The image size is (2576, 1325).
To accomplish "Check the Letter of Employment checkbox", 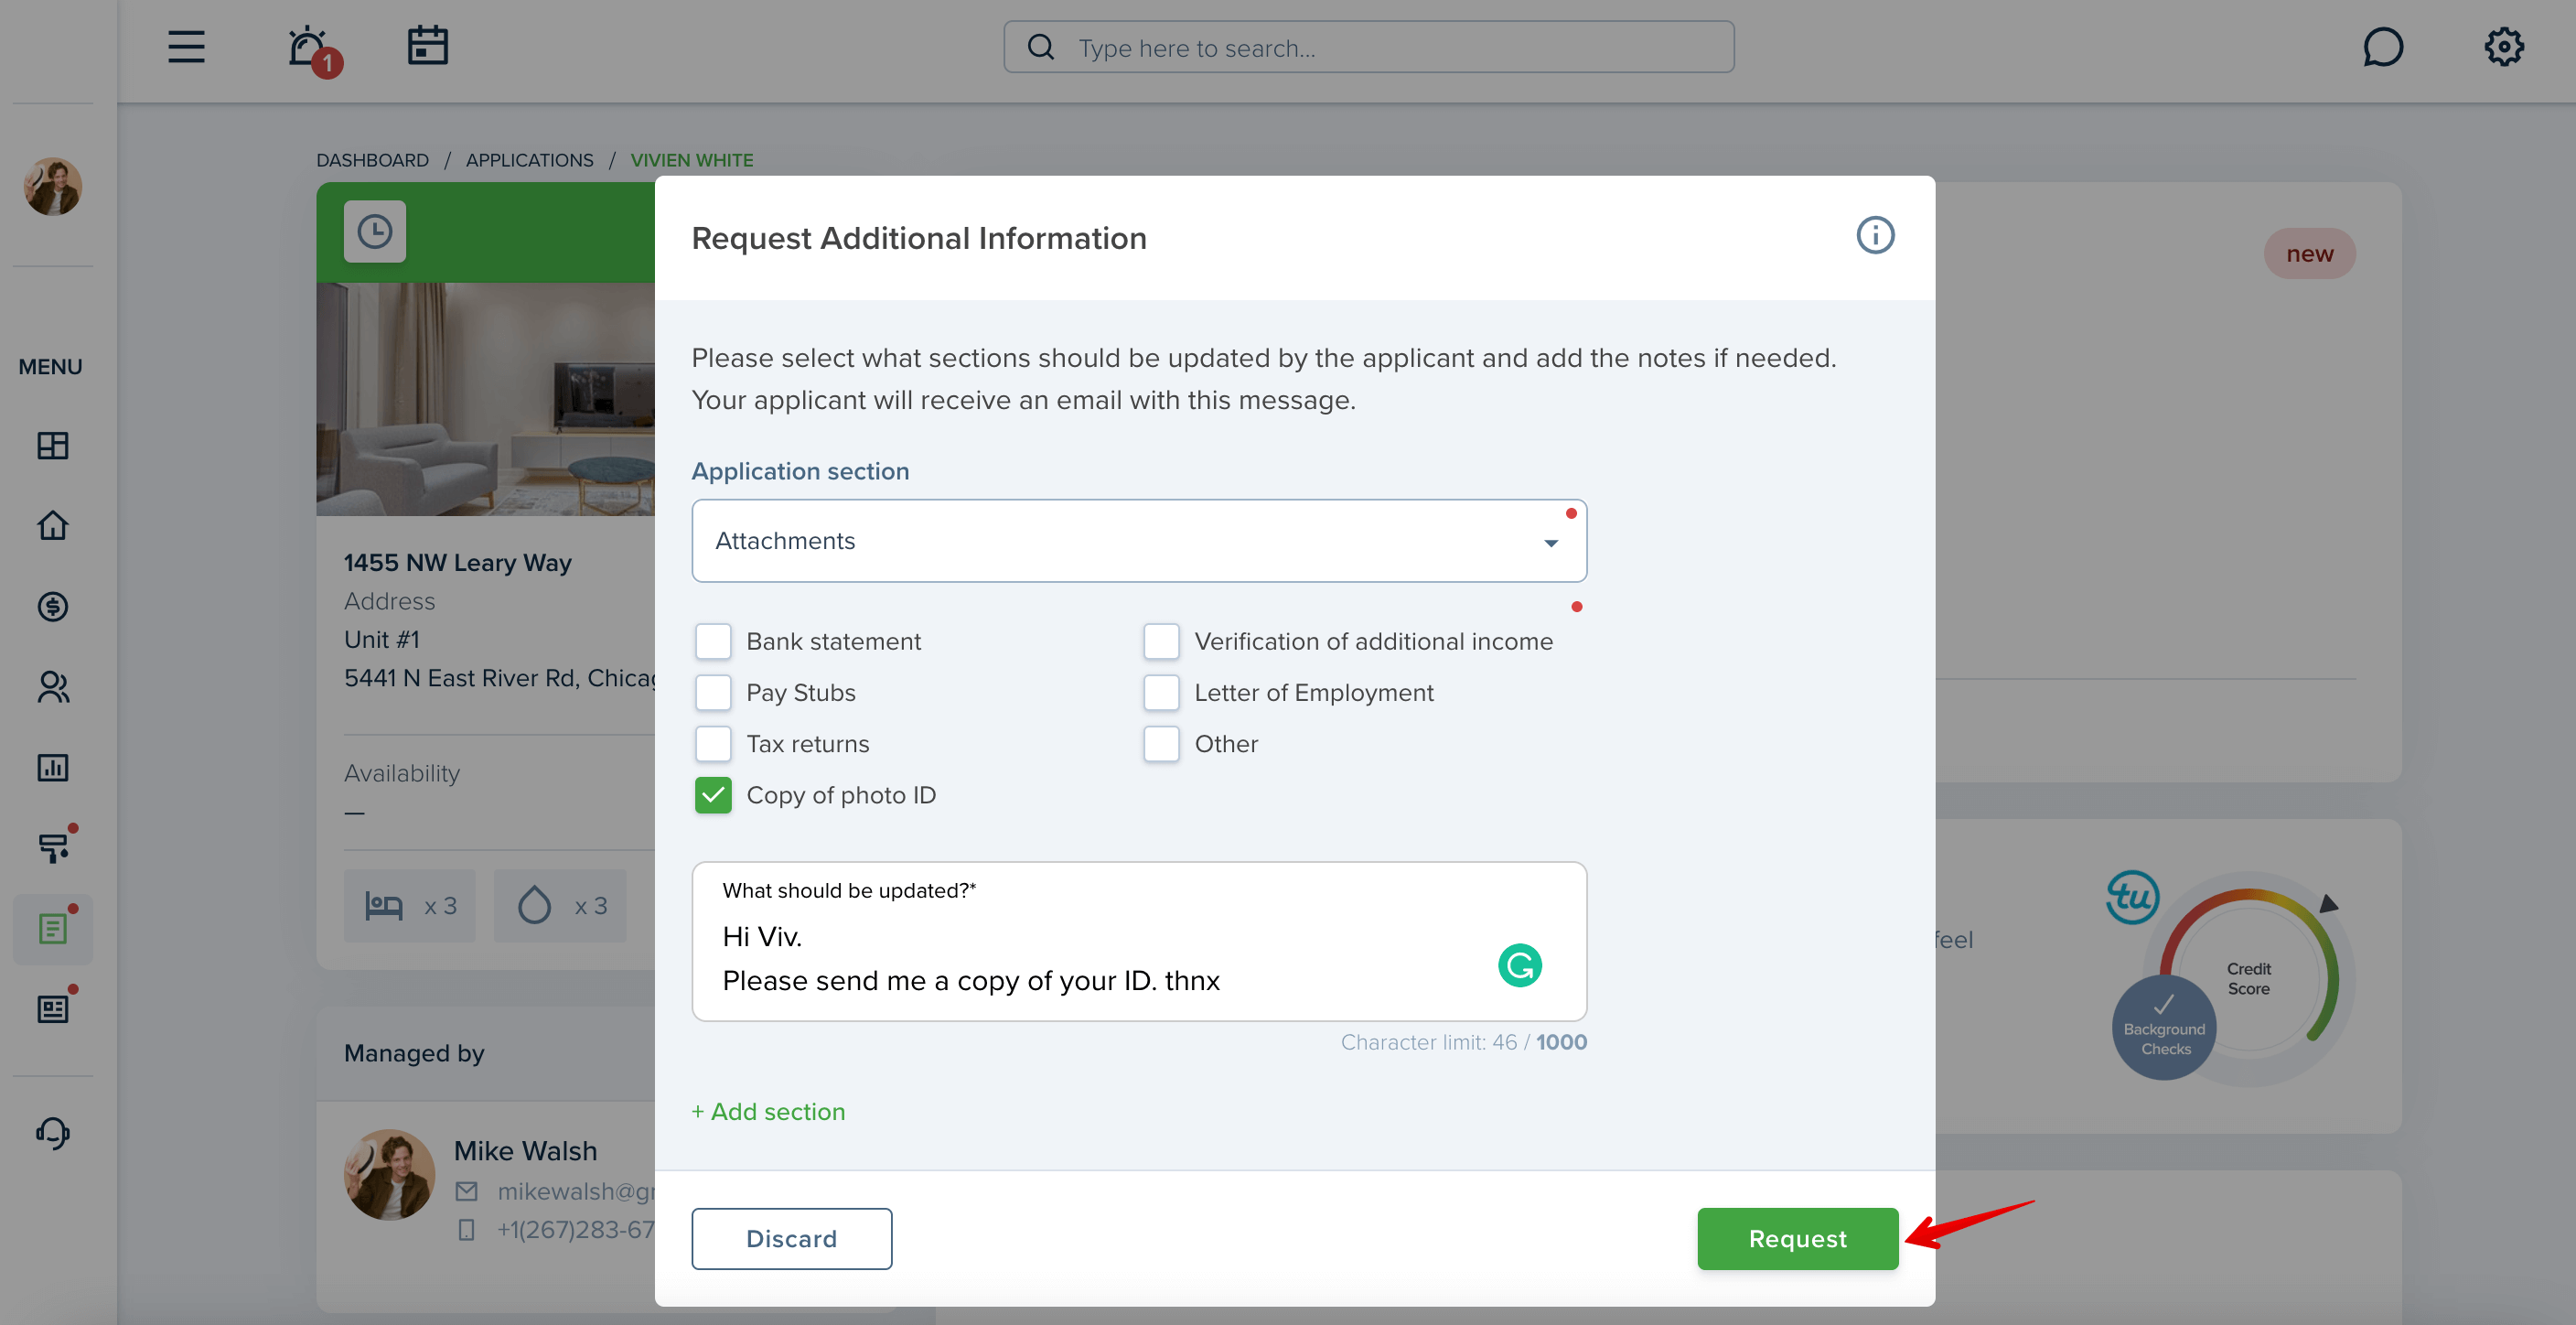I will pyautogui.click(x=1161, y=692).
